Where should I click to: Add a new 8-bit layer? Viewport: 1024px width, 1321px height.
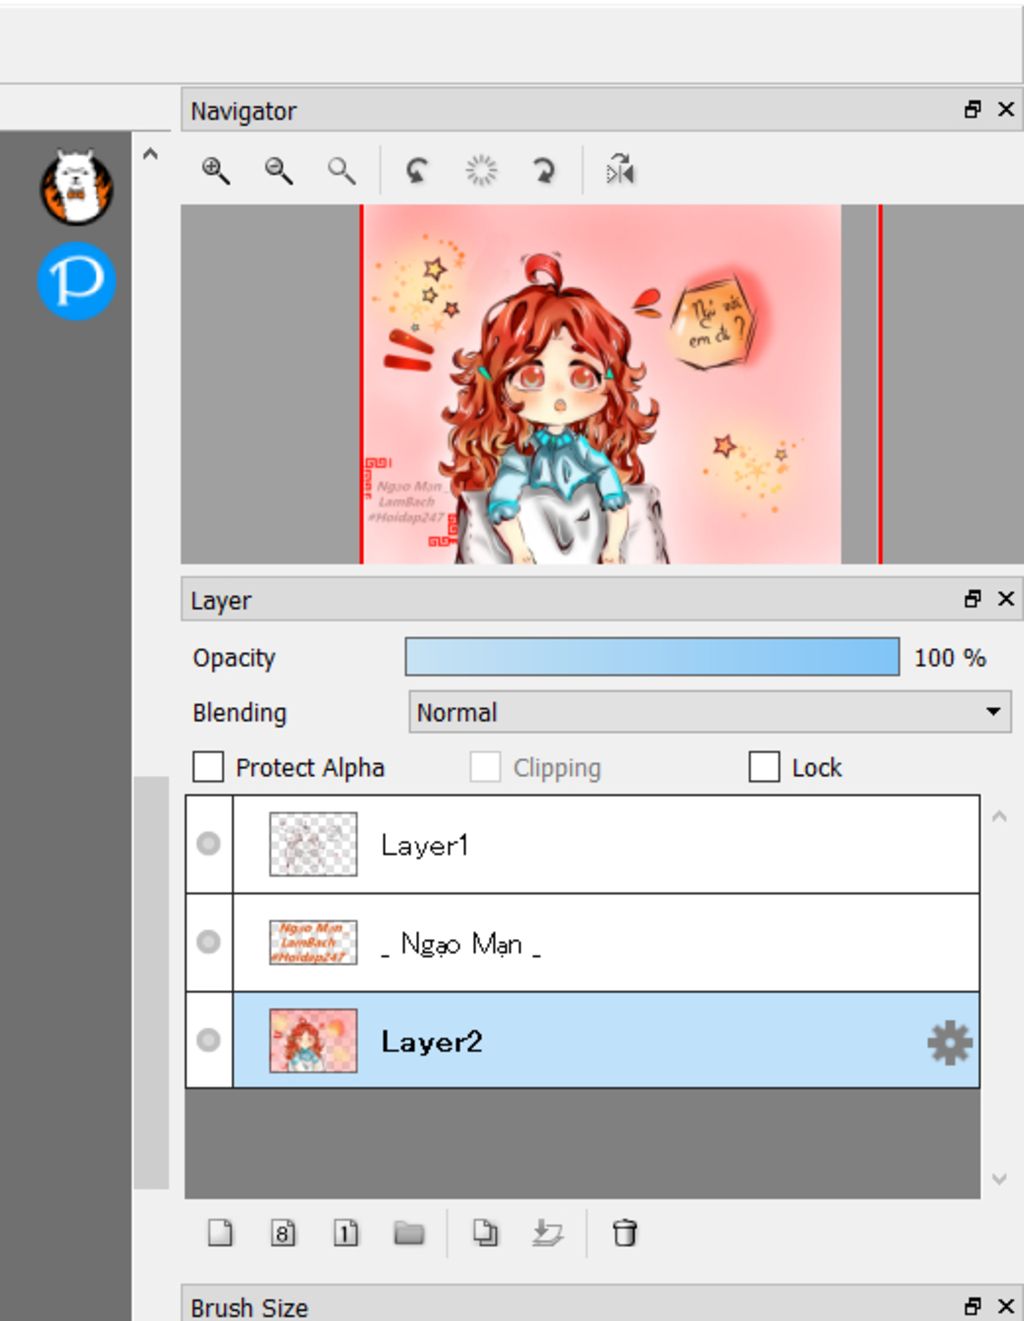point(283,1233)
